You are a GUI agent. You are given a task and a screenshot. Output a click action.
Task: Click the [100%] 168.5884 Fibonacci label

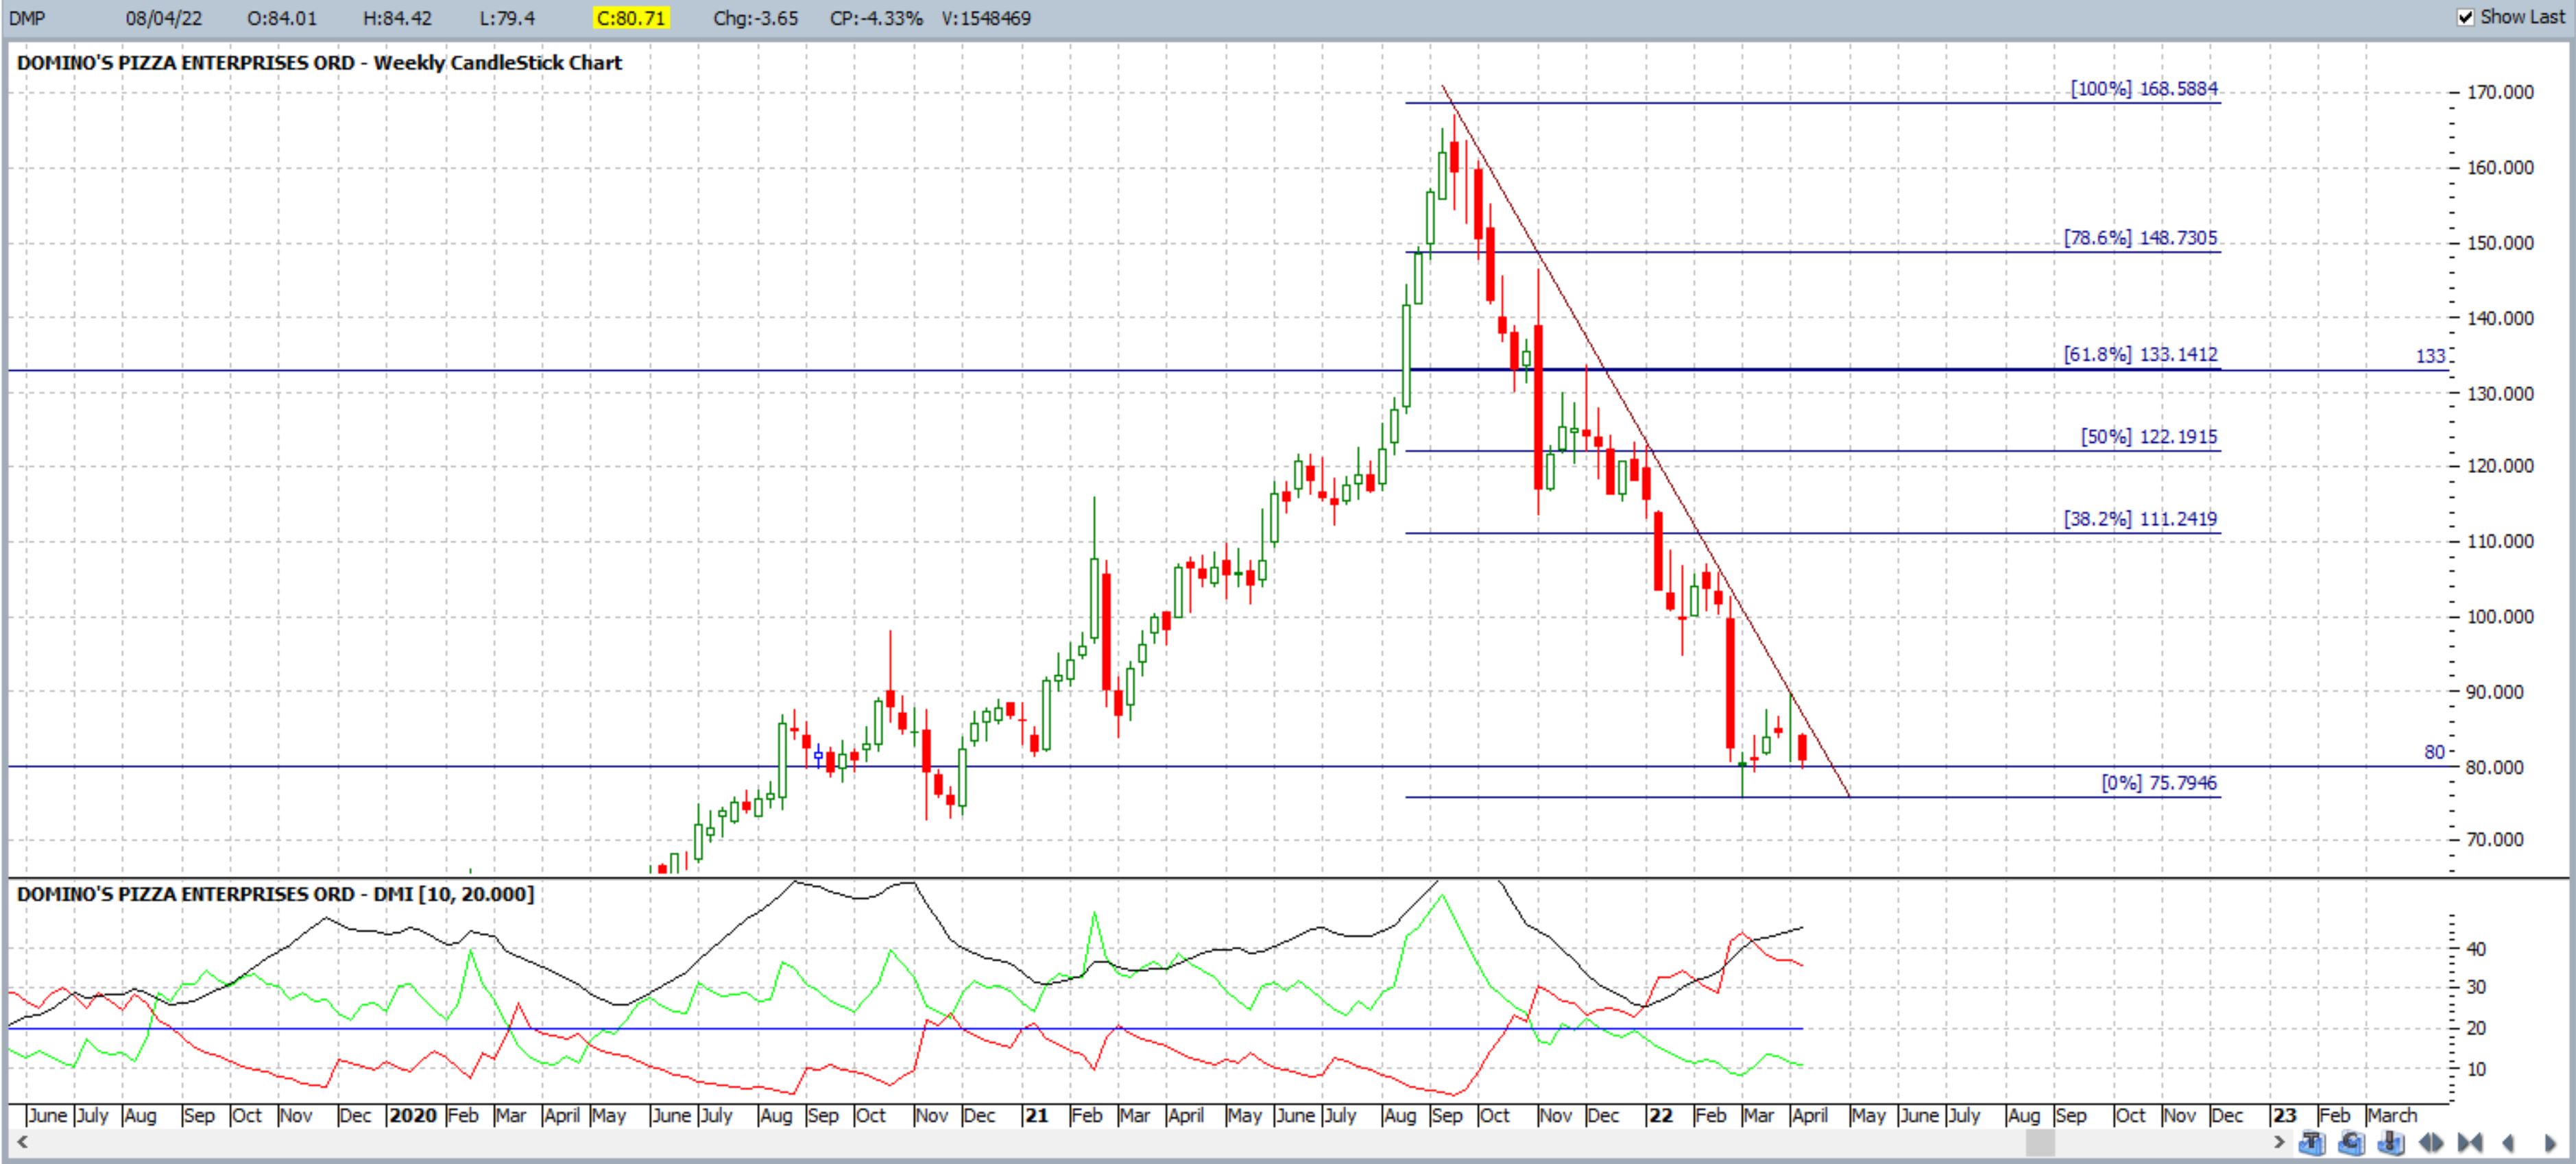point(2144,88)
